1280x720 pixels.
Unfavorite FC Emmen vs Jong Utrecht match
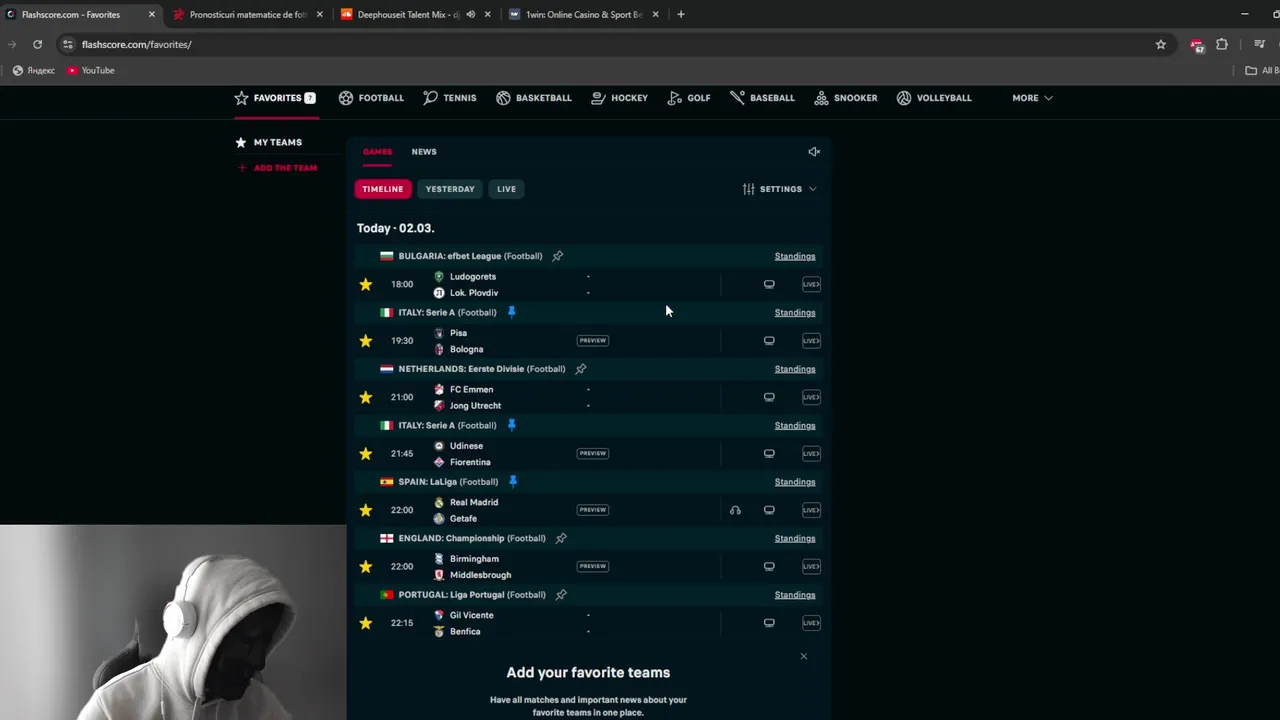tap(366, 397)
